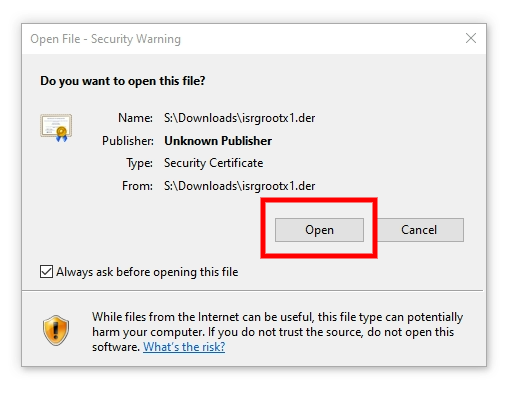Screen dimensions: 517x397
Task: Click the Open button
Action: point(319,230)
